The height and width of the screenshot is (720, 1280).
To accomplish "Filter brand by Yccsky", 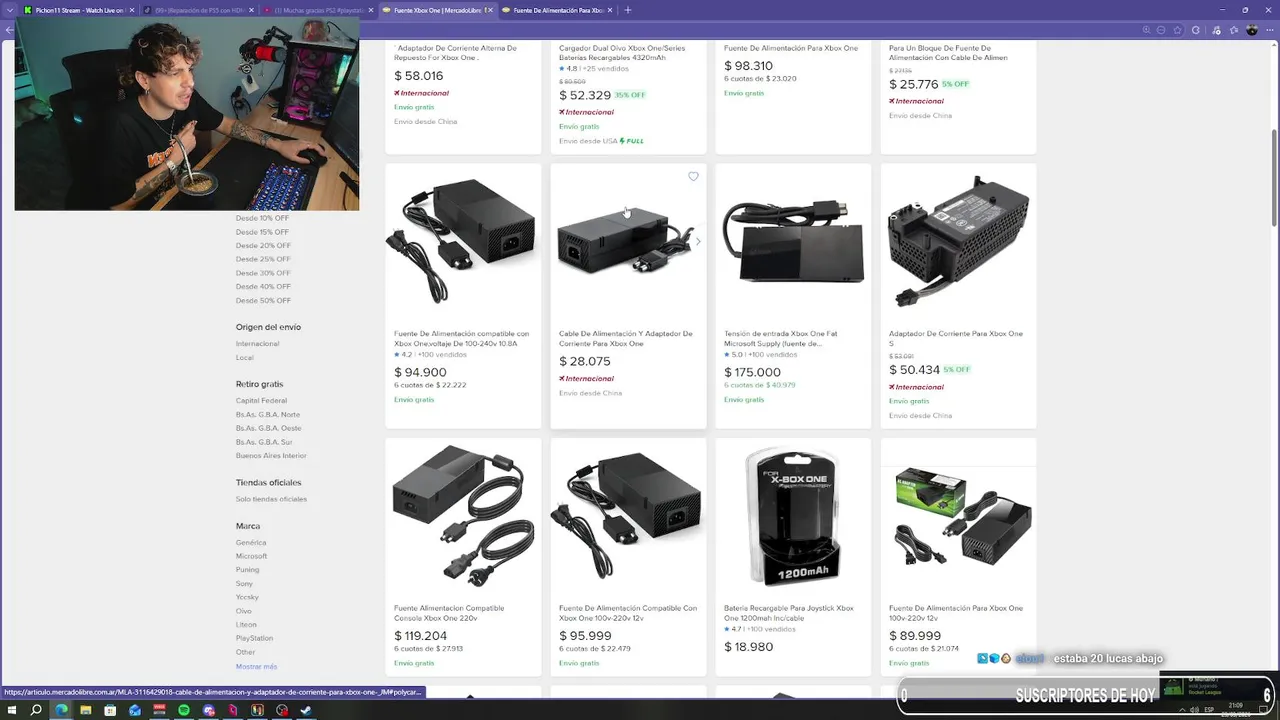I will click(x=247, y=597).
